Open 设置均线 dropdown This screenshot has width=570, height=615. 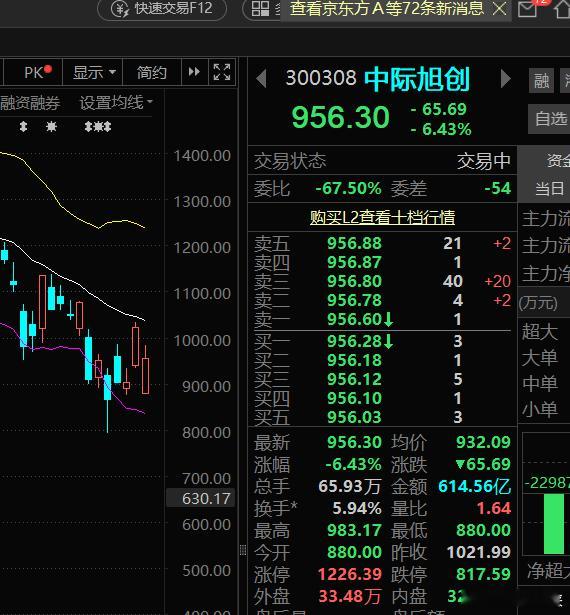[x=117, y=103]
